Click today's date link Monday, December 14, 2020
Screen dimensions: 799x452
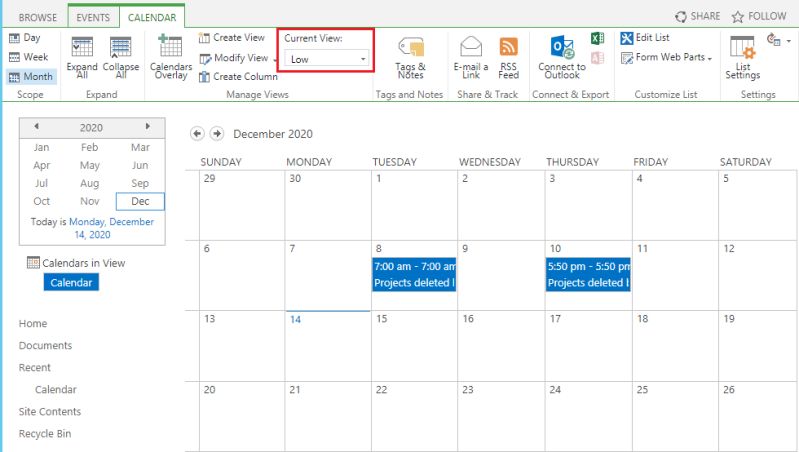point(112,228)
